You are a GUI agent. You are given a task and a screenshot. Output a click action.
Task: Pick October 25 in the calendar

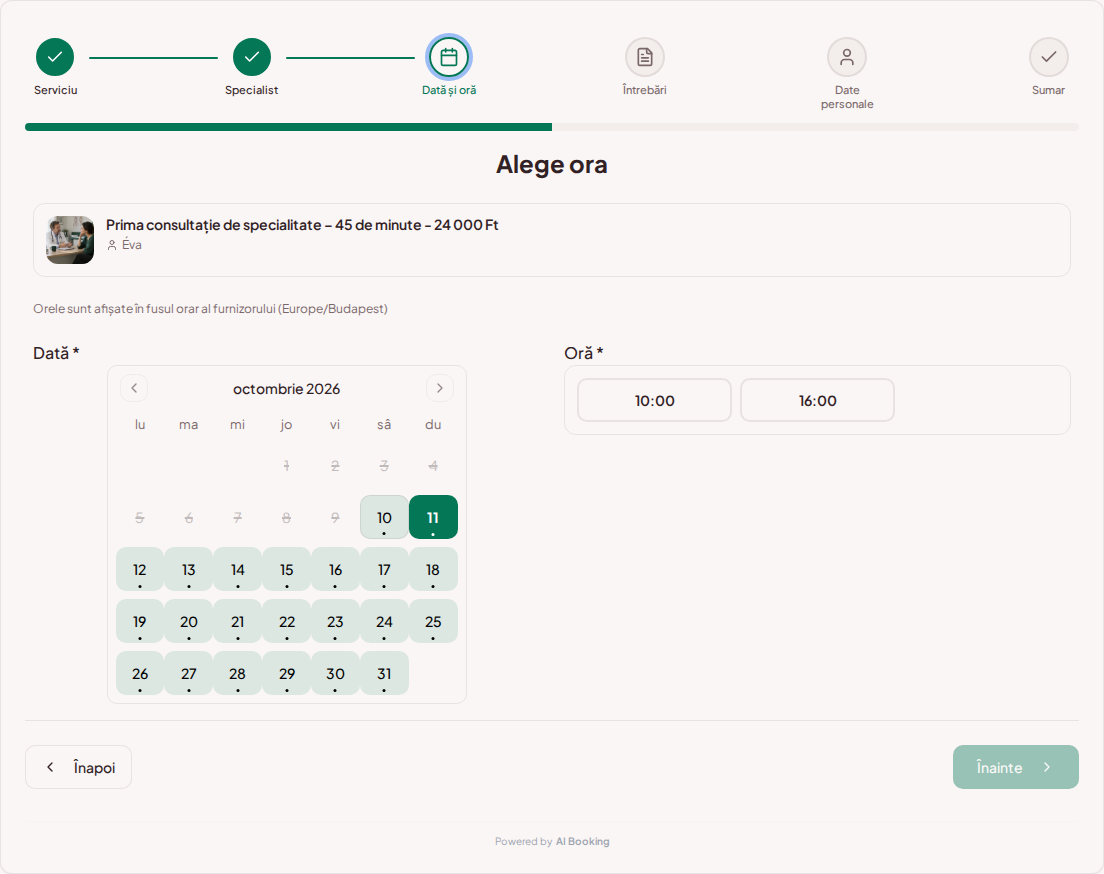433,622
